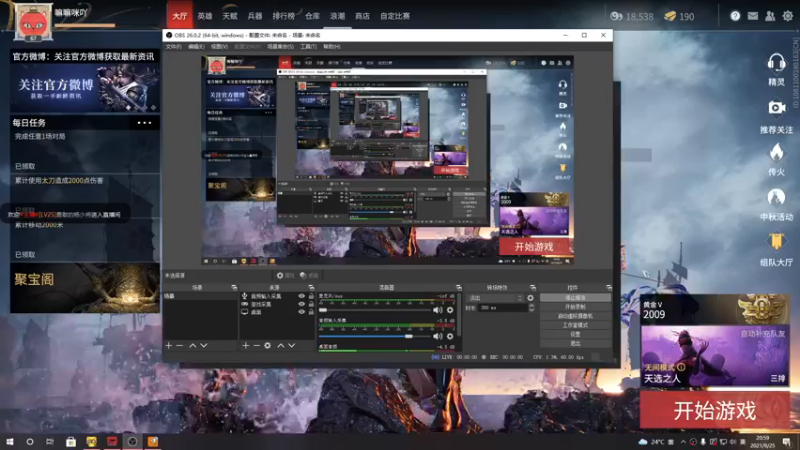The image size is (800, 450).
Task: Open OBS from the Windows taskbar
Action: point(132,442)
